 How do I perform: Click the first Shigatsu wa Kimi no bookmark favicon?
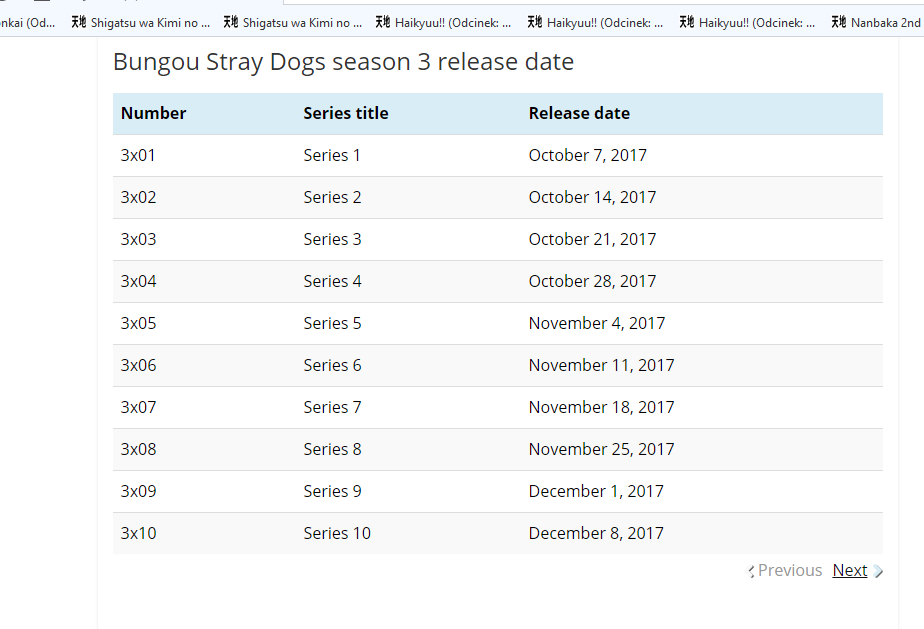78,22
